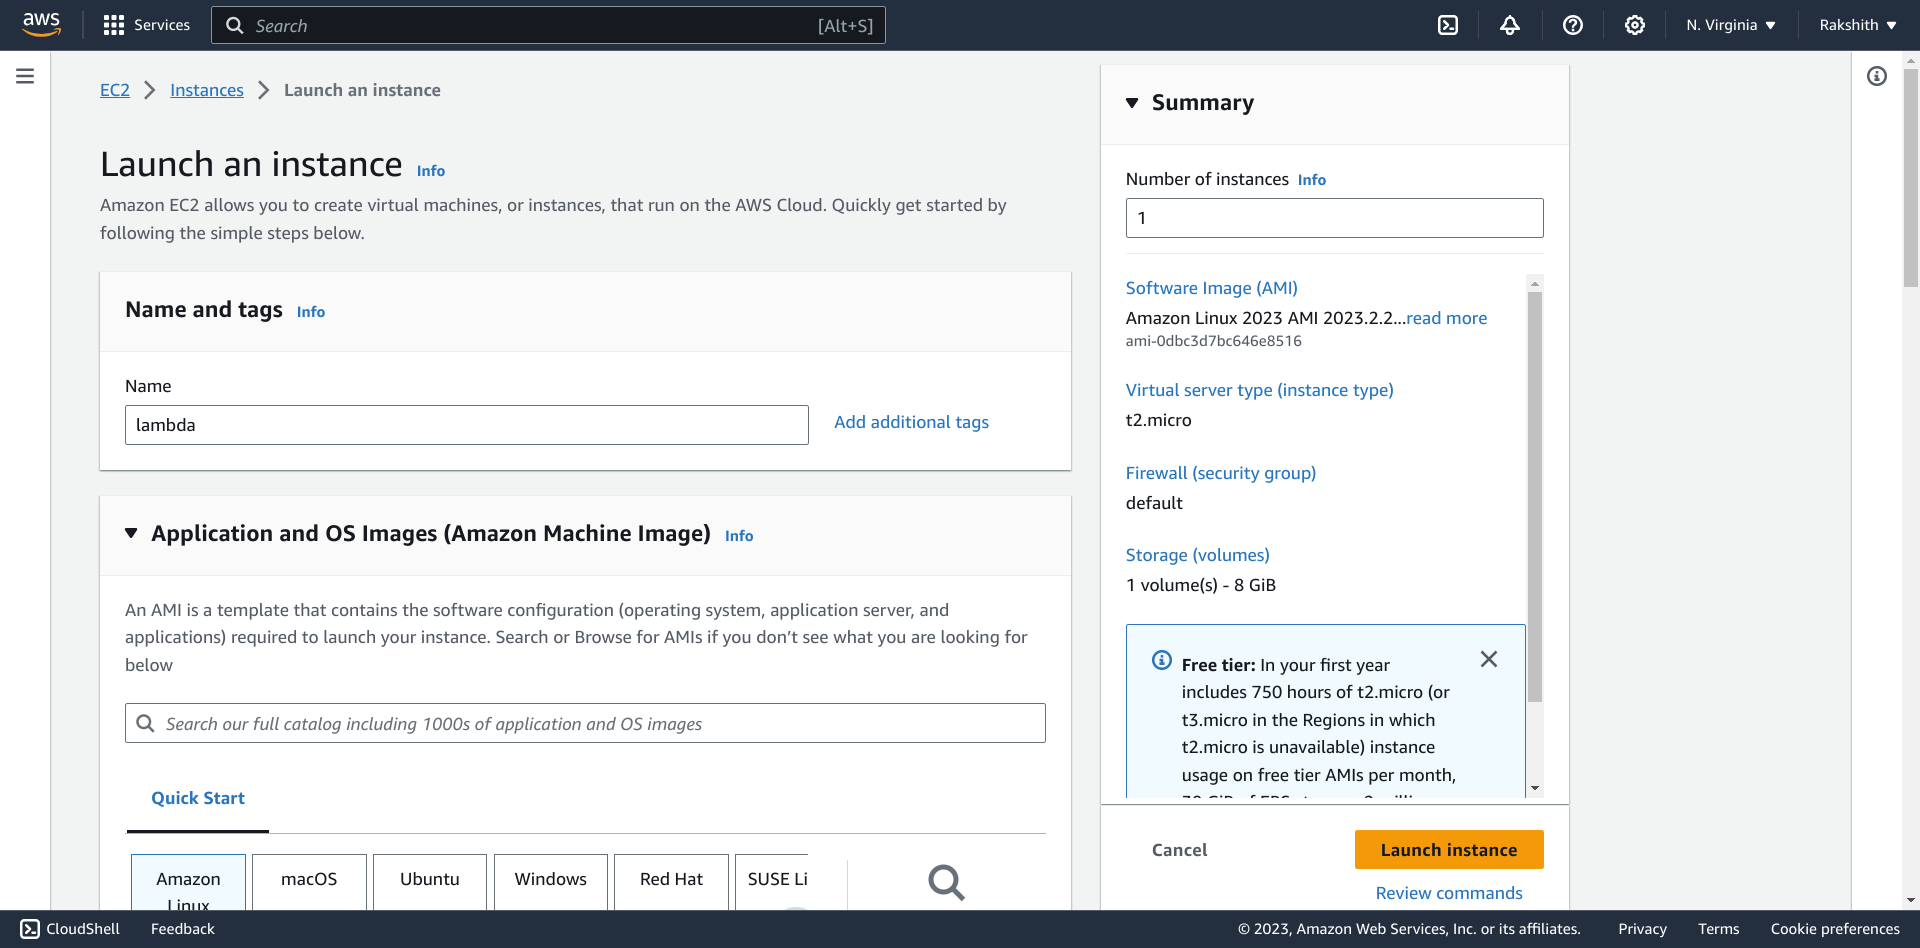Toggle the left navigation hamburger menu
Viewport: 1920px width, 948px height.
[x=25, y=76]
